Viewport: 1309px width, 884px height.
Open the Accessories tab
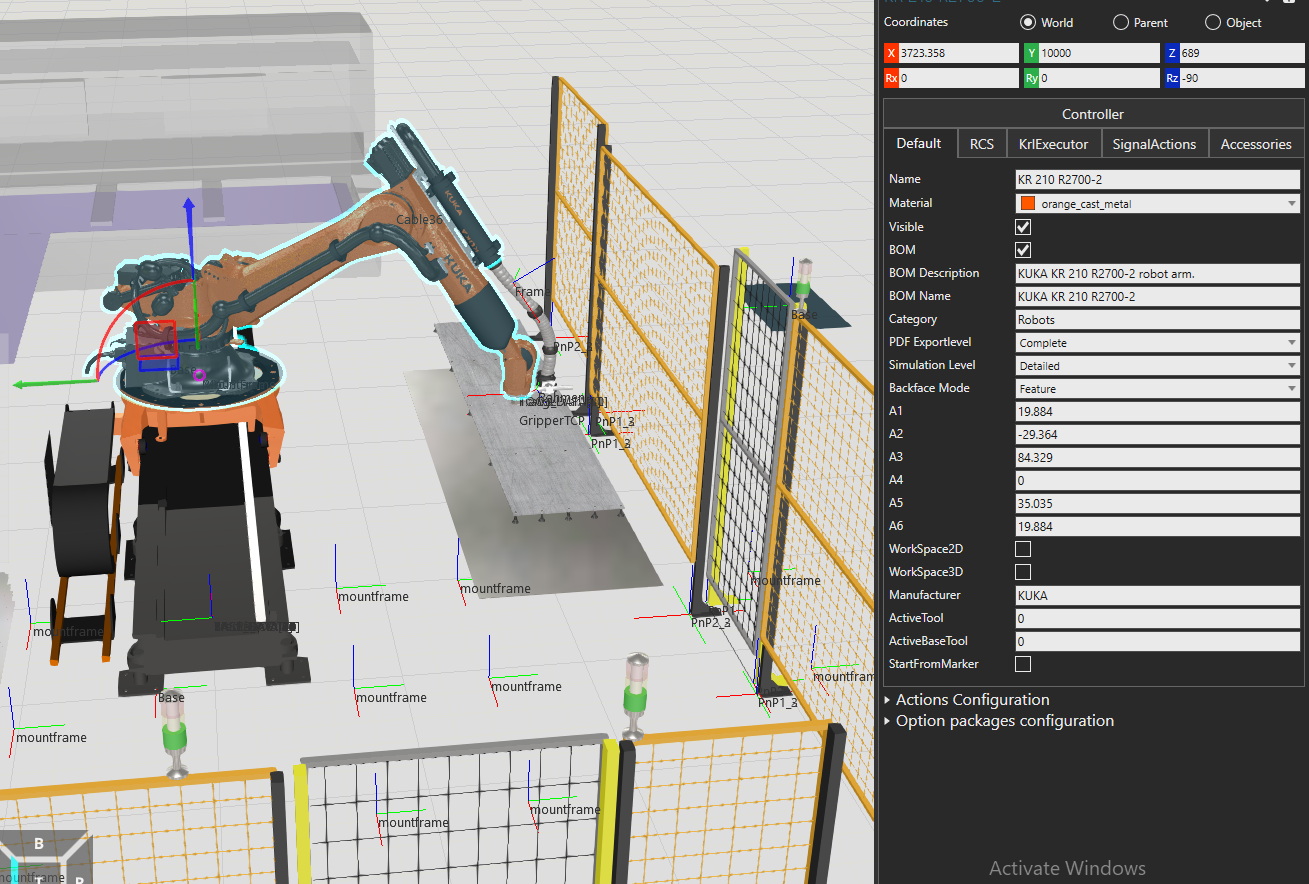coord(1256,144)
